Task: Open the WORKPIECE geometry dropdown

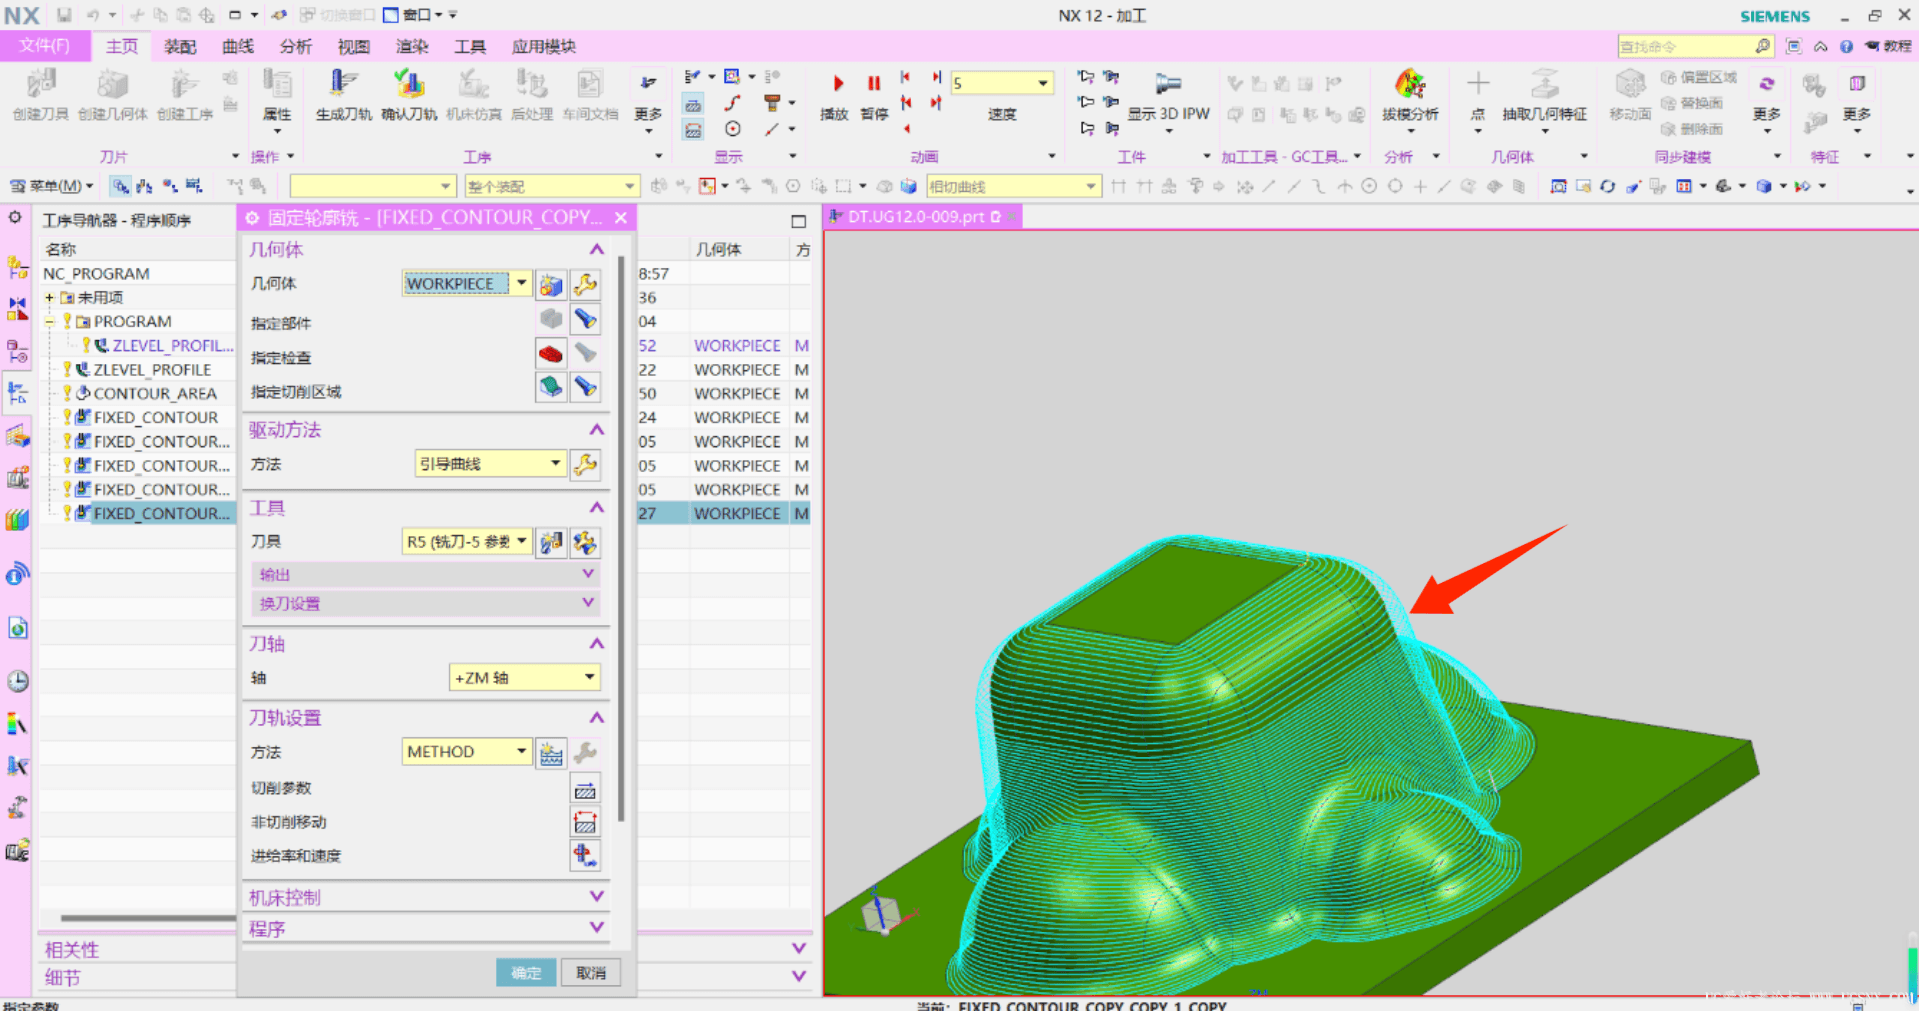Action: (x=521, y=284)
